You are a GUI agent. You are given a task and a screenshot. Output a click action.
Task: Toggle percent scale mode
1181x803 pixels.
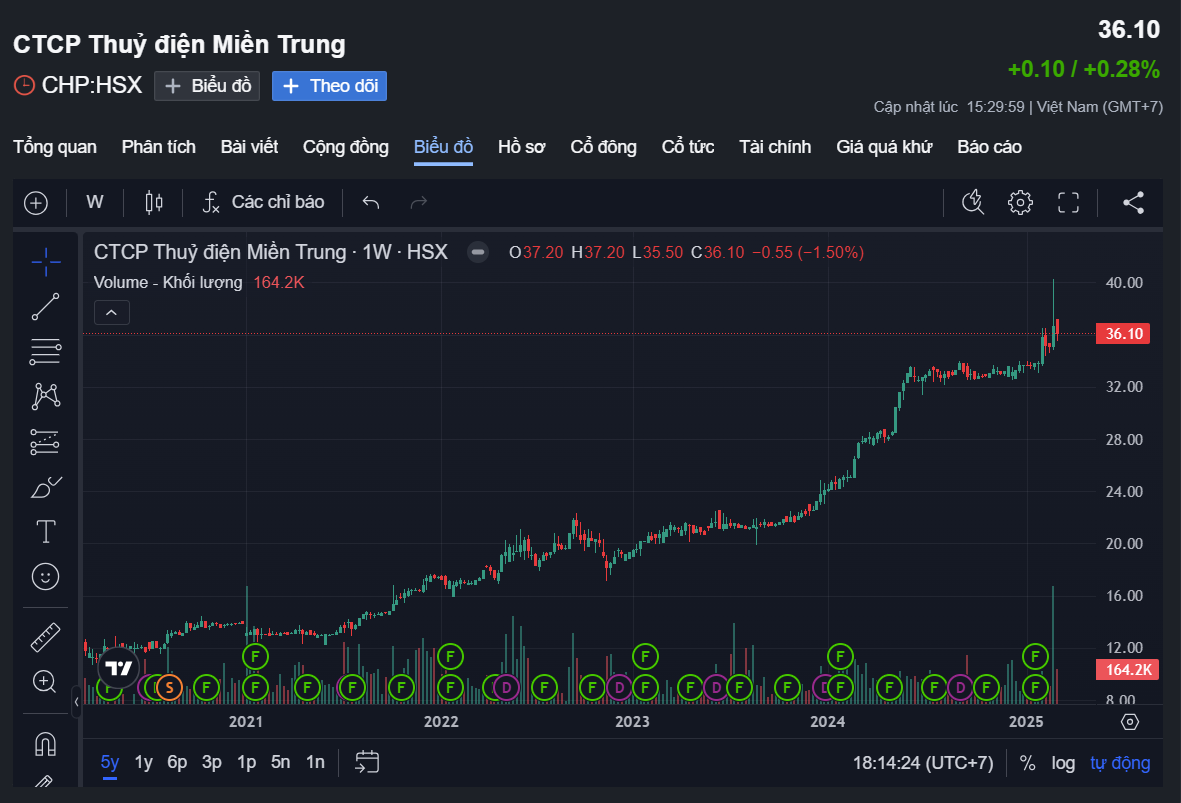1027,763
